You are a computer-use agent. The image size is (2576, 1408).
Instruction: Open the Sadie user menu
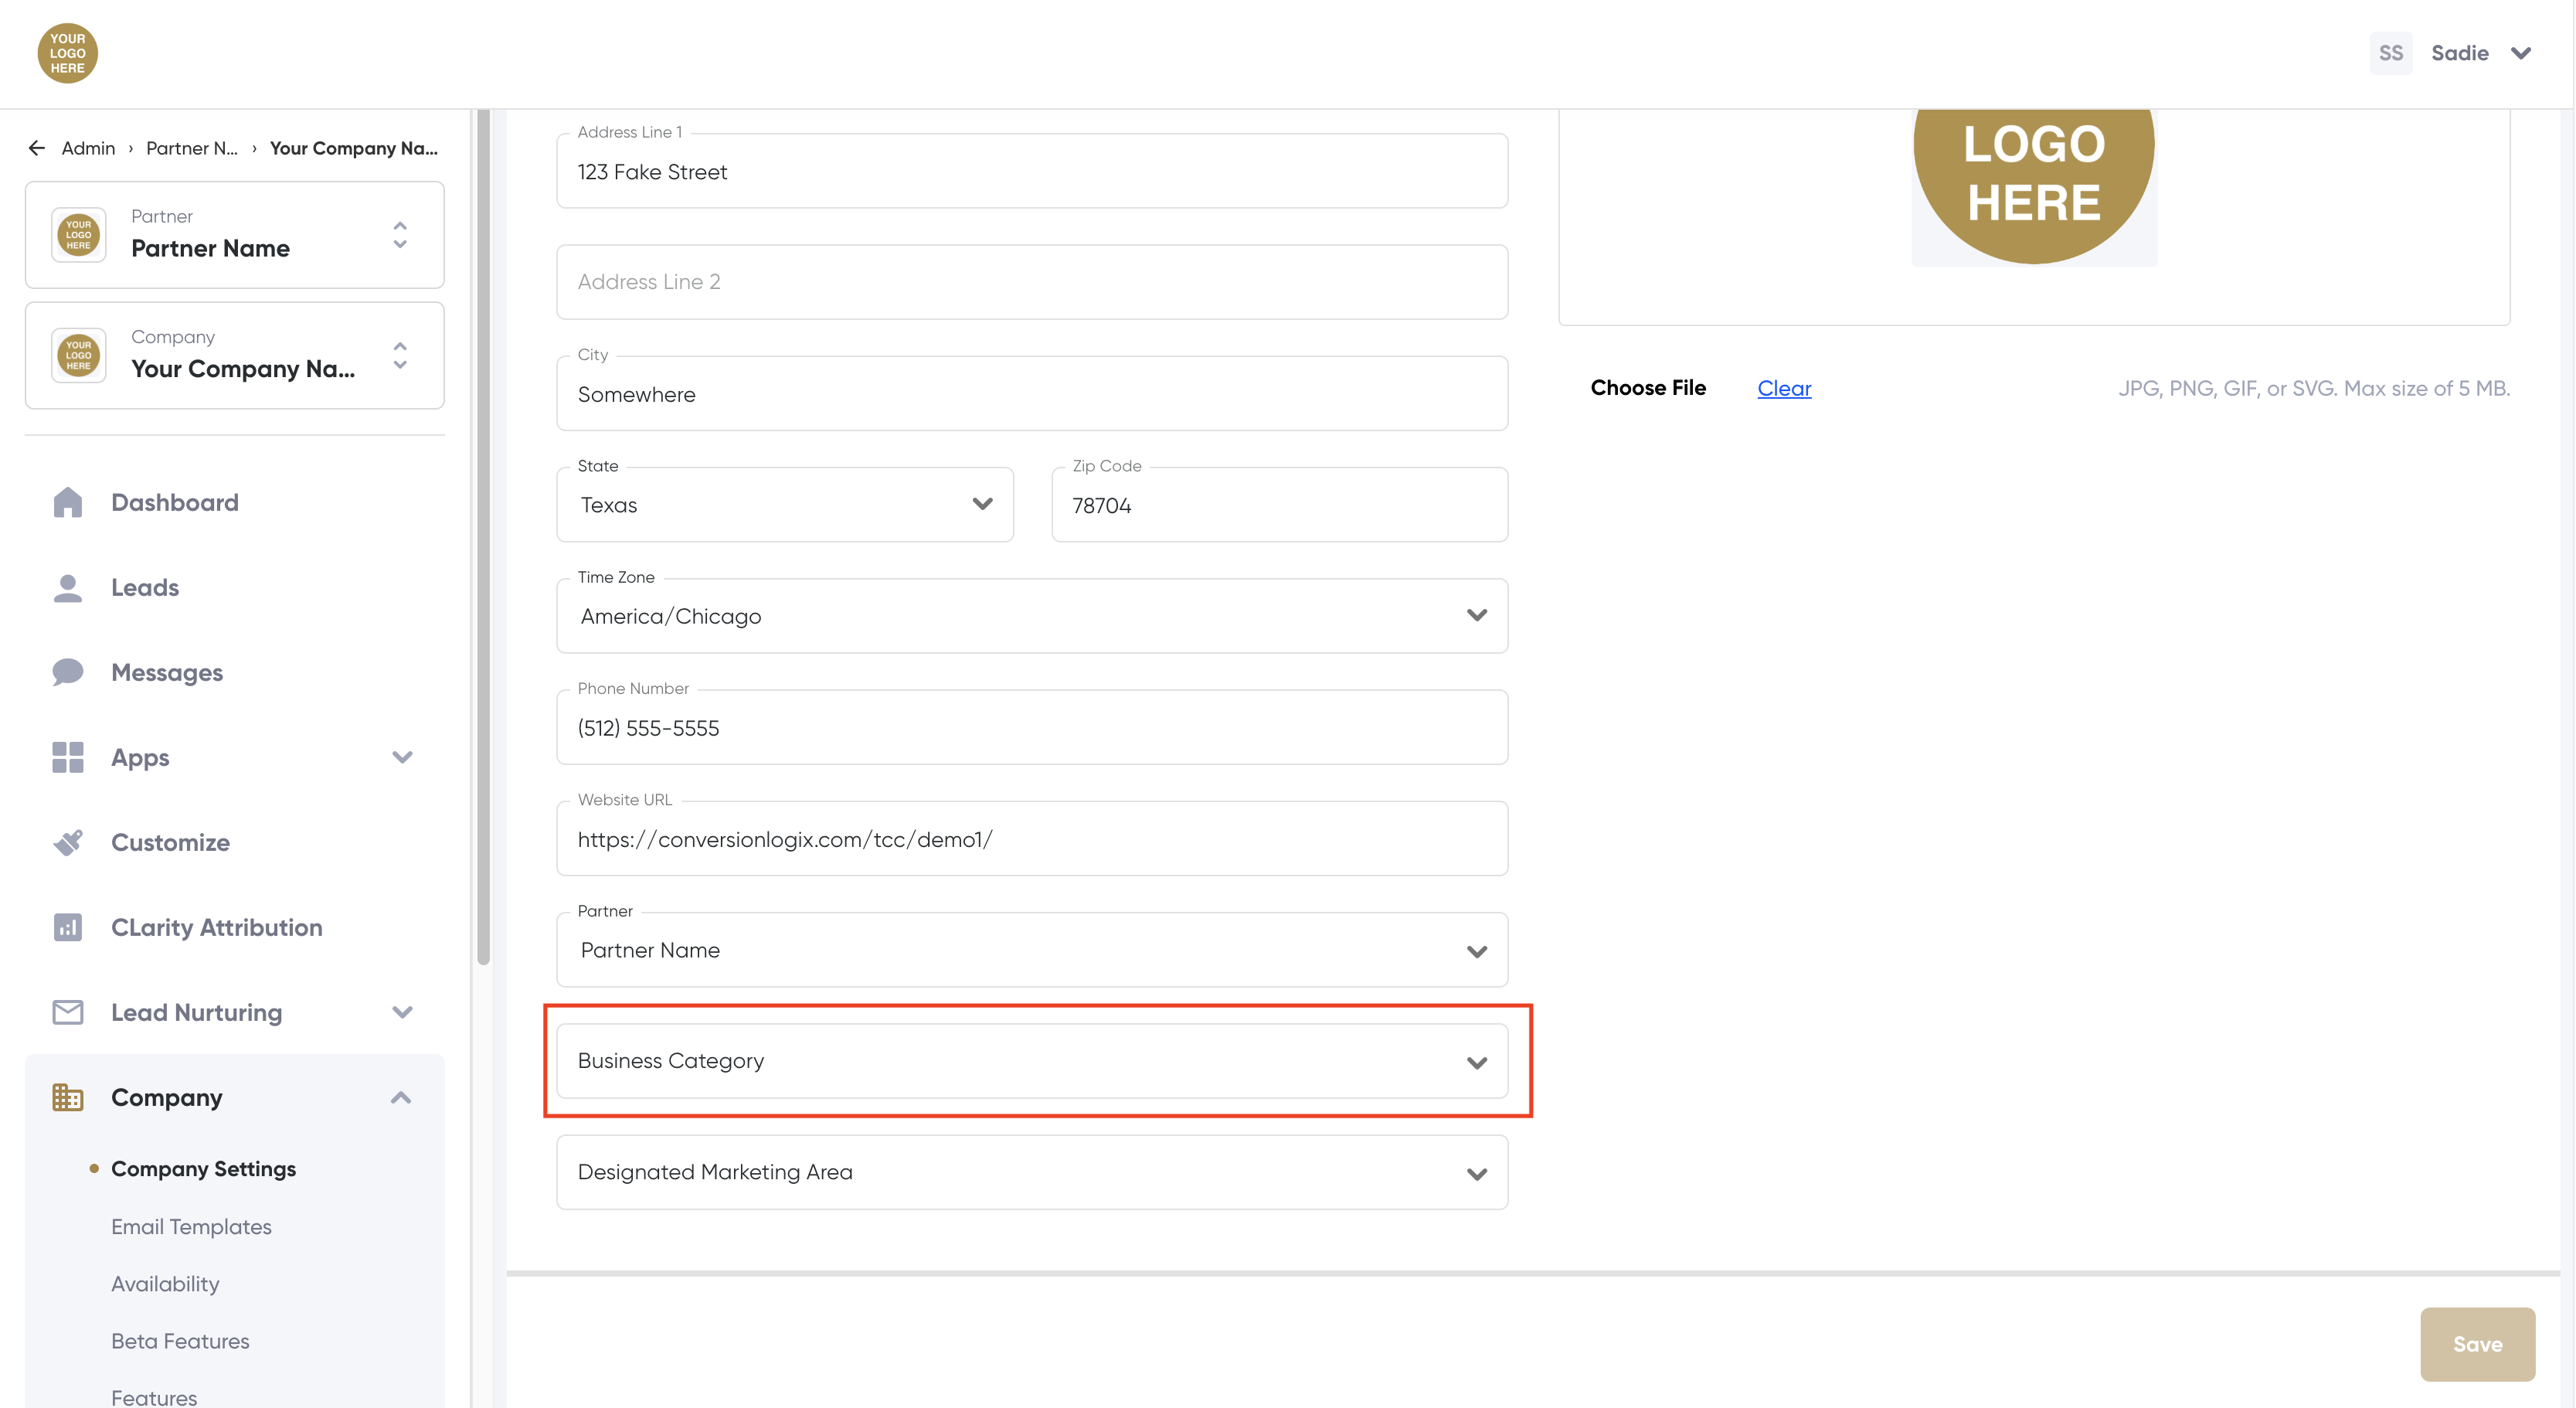[2477, 53]
